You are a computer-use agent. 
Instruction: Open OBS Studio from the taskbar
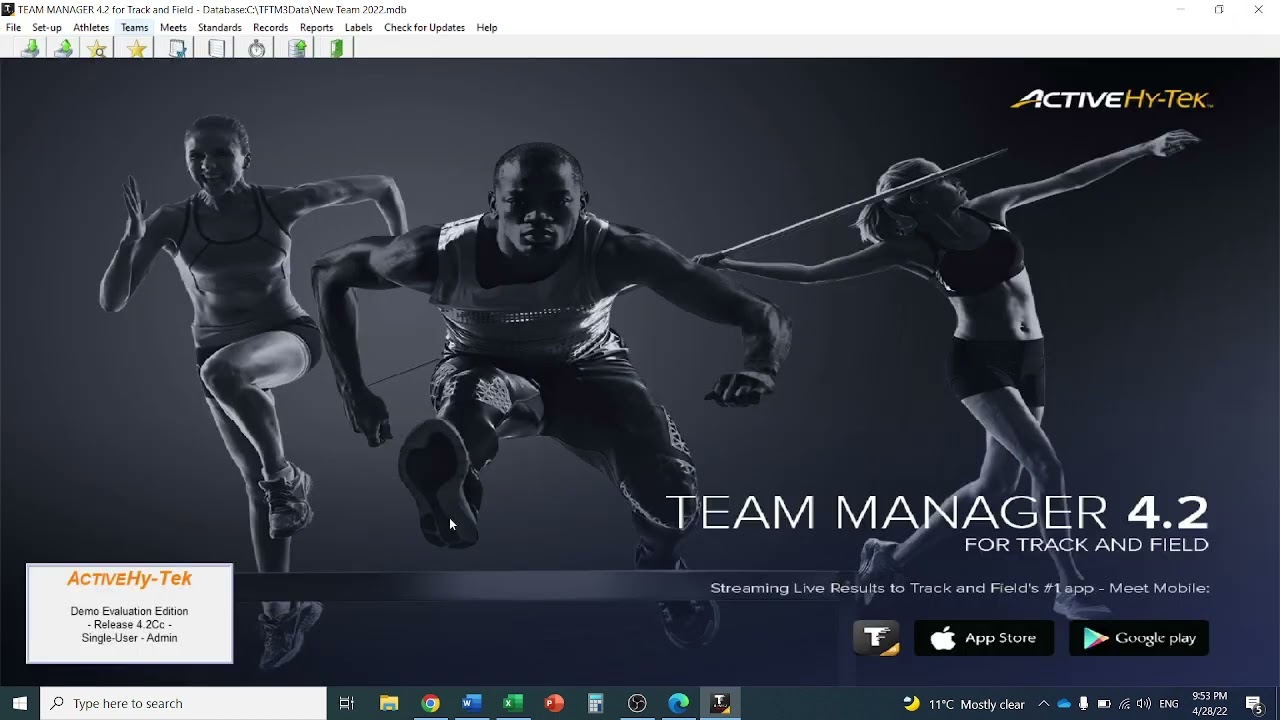[x=637, y=703]
